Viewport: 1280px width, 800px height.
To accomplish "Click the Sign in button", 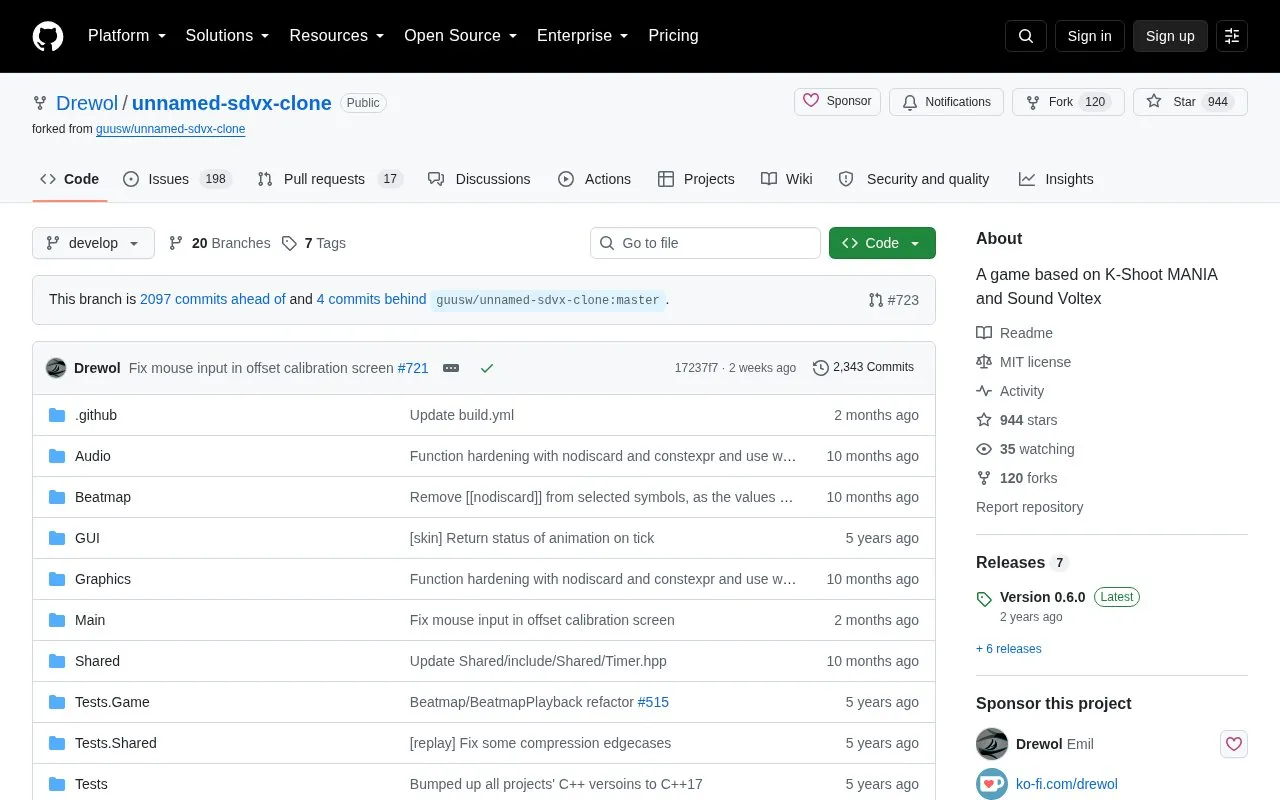I will pos(1089,36).
